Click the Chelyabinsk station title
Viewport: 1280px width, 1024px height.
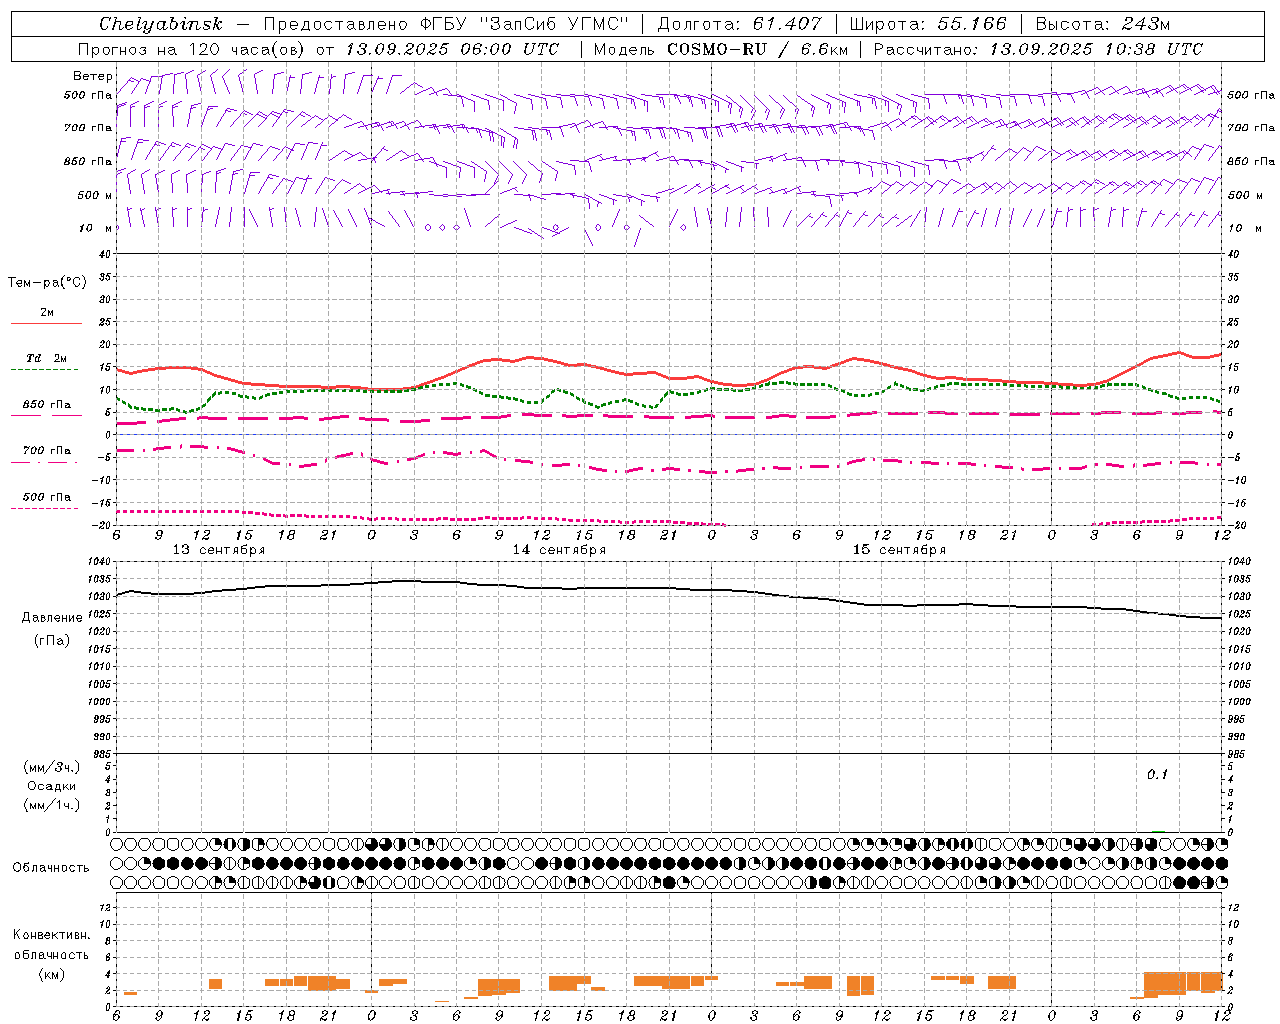[160, 24]
